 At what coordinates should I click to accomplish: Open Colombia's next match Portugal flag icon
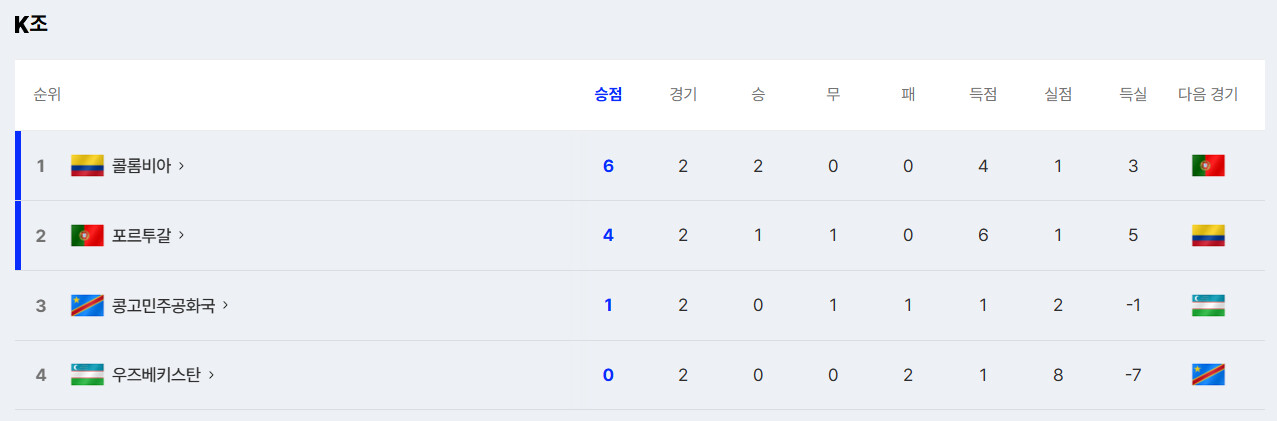(1208, 166)
